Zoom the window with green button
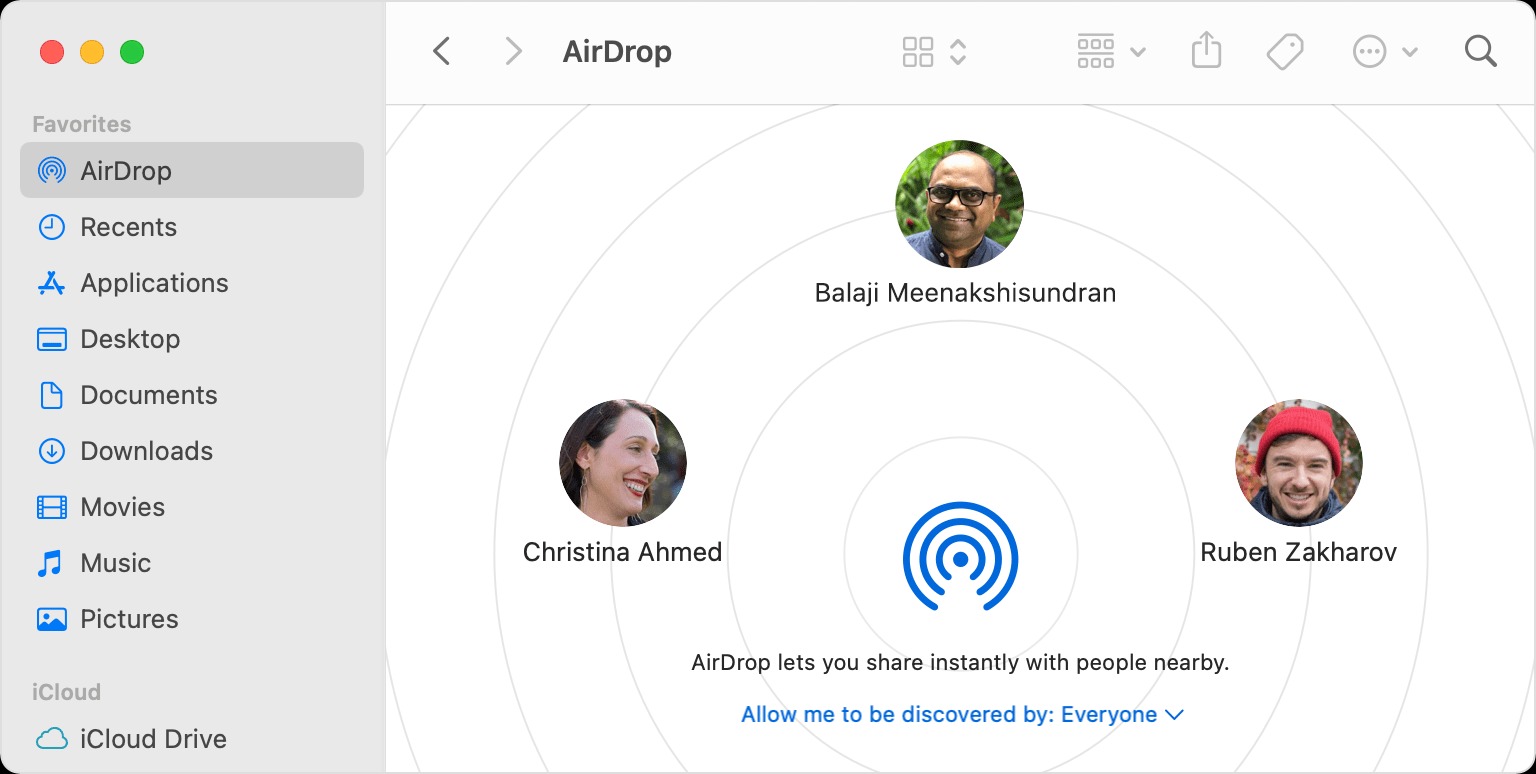 (132, 52)
